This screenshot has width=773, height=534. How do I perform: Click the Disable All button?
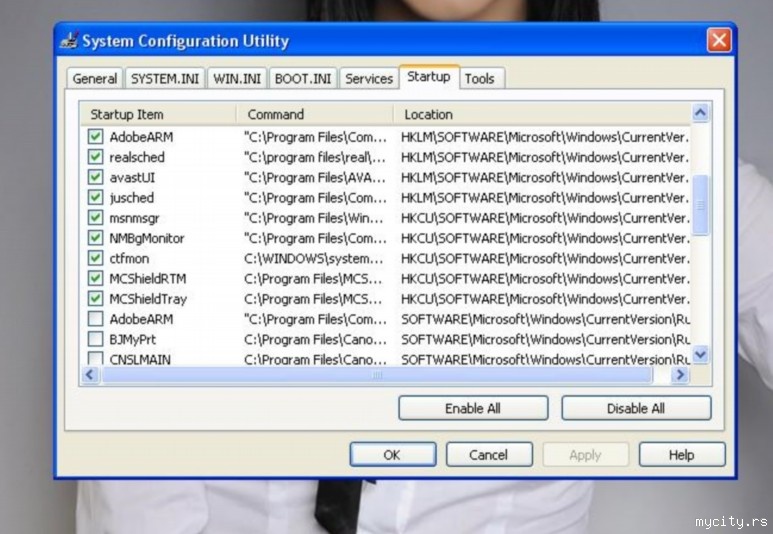click(x=636, y=408)
